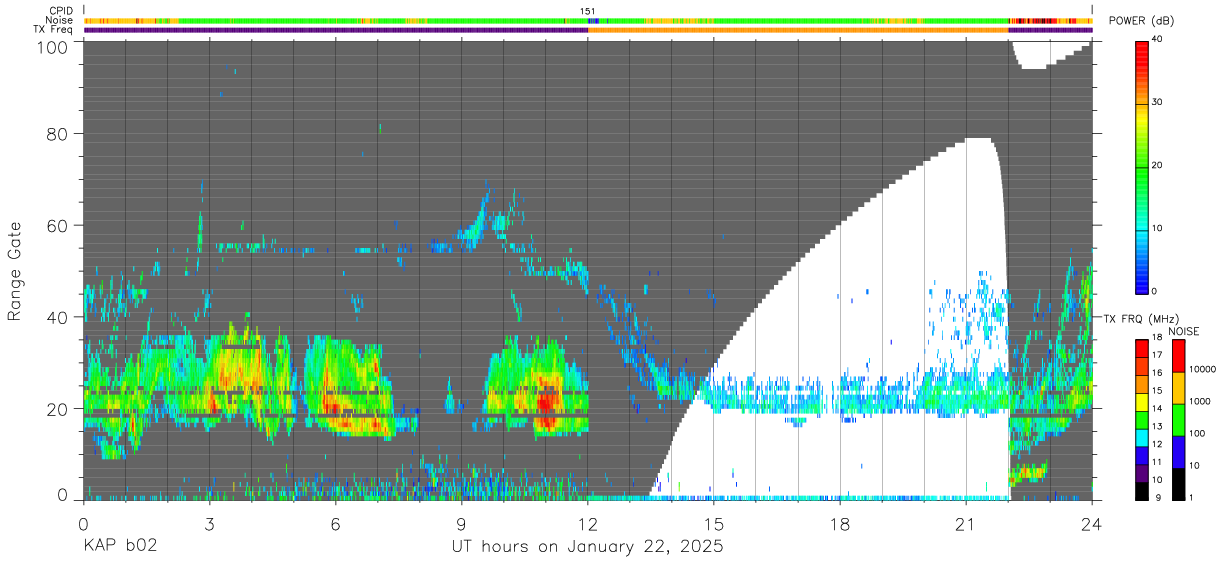Click the "40" tick on the Range Gate axis
1228x567 pixels.
[x=58, y=318]
